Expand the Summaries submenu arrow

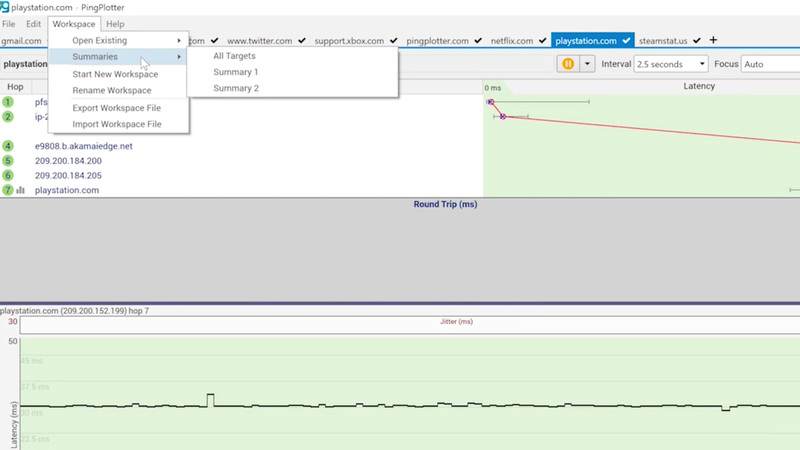pos(179,57)
